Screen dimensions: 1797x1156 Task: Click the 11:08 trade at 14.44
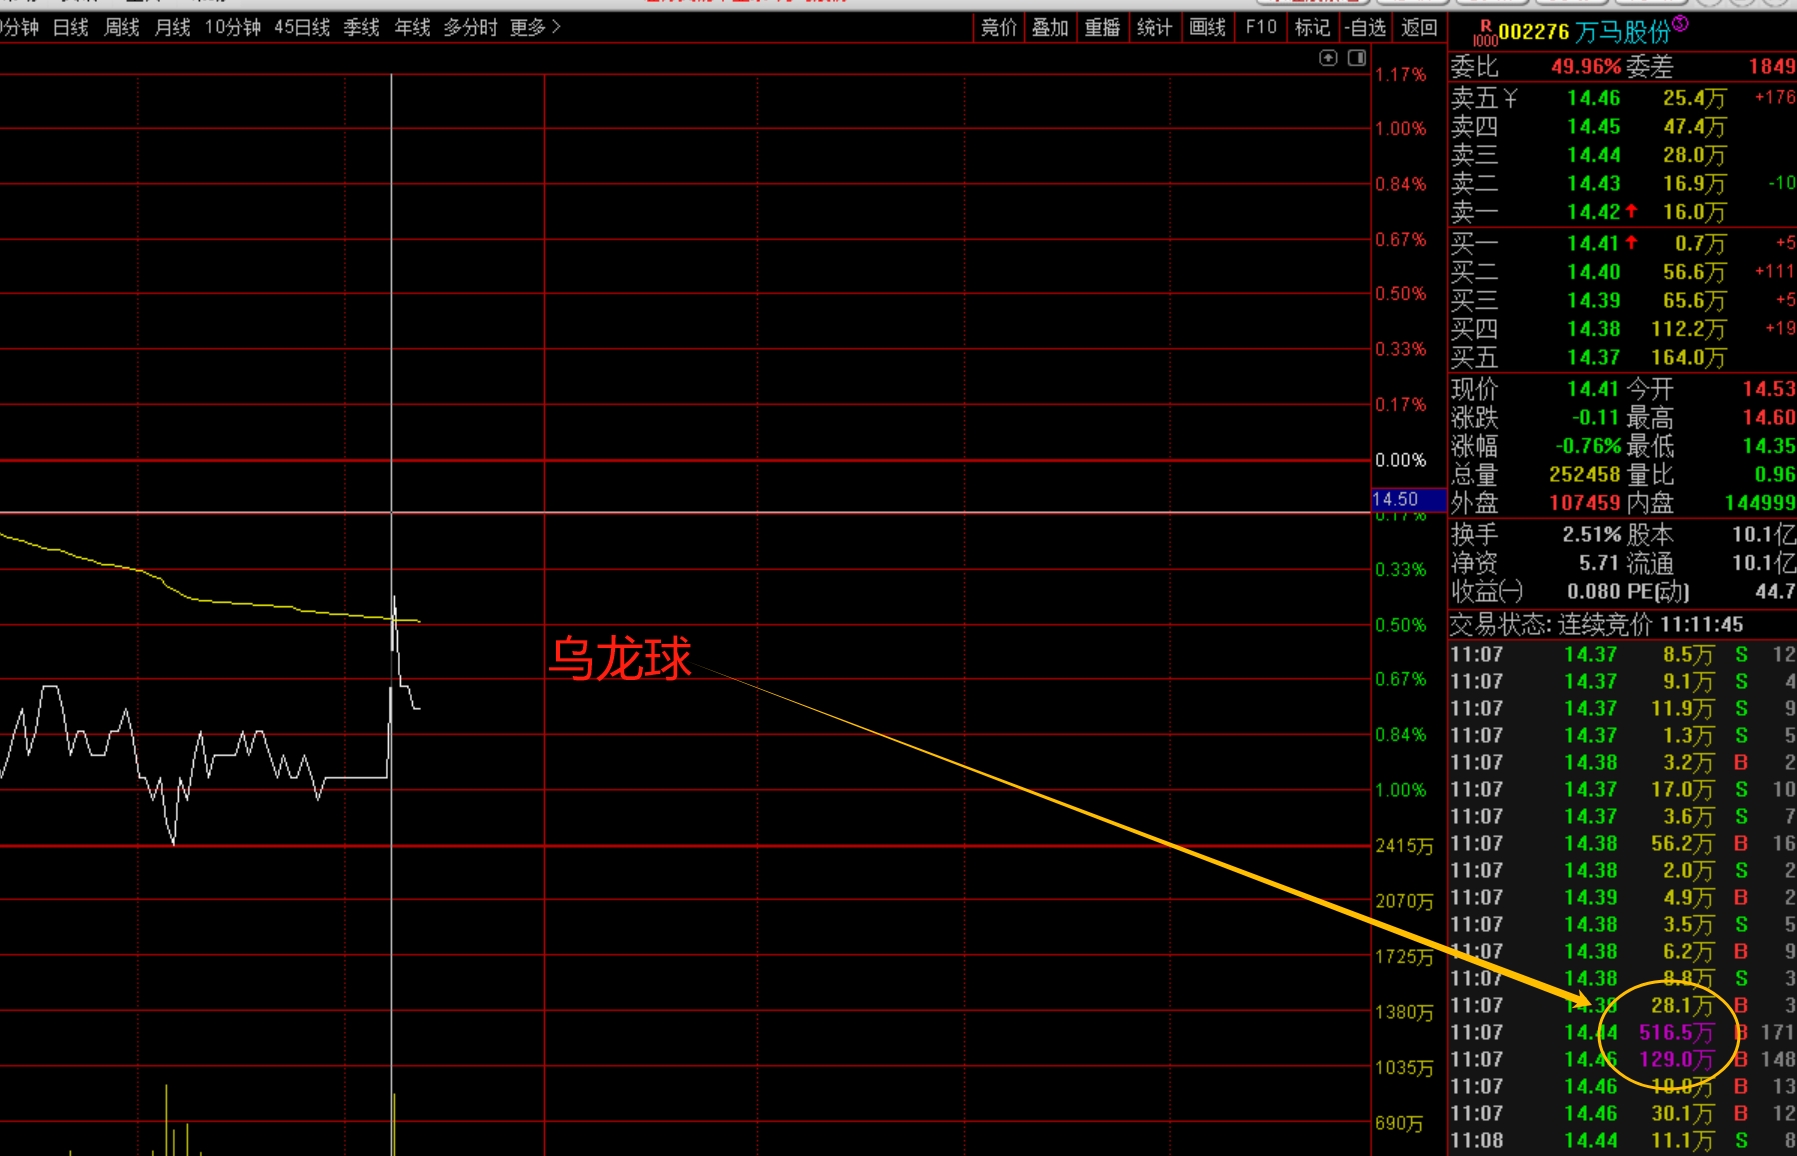1622,1140
